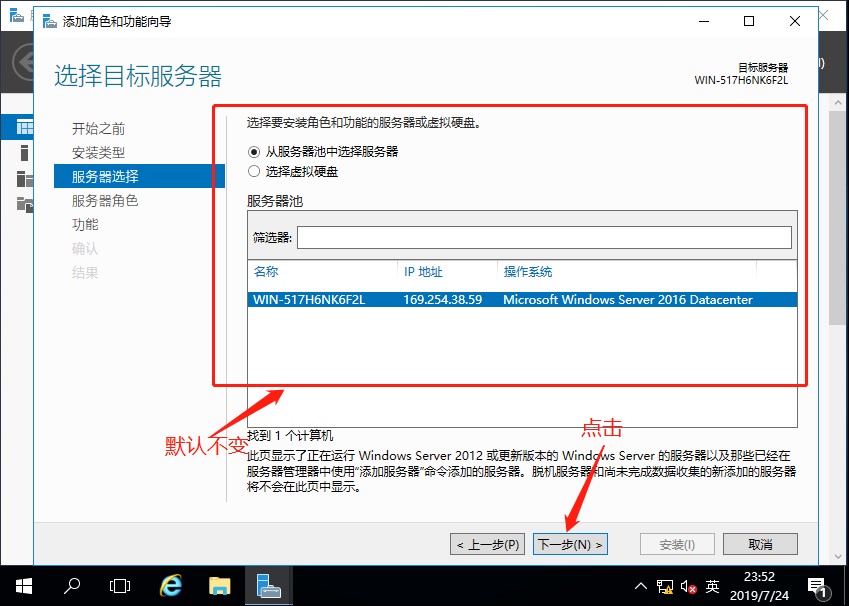Screen dimensions: 849x606
Task: Select server row WIN-517H6NK6F2L
Action: click(x=522, y=299)
